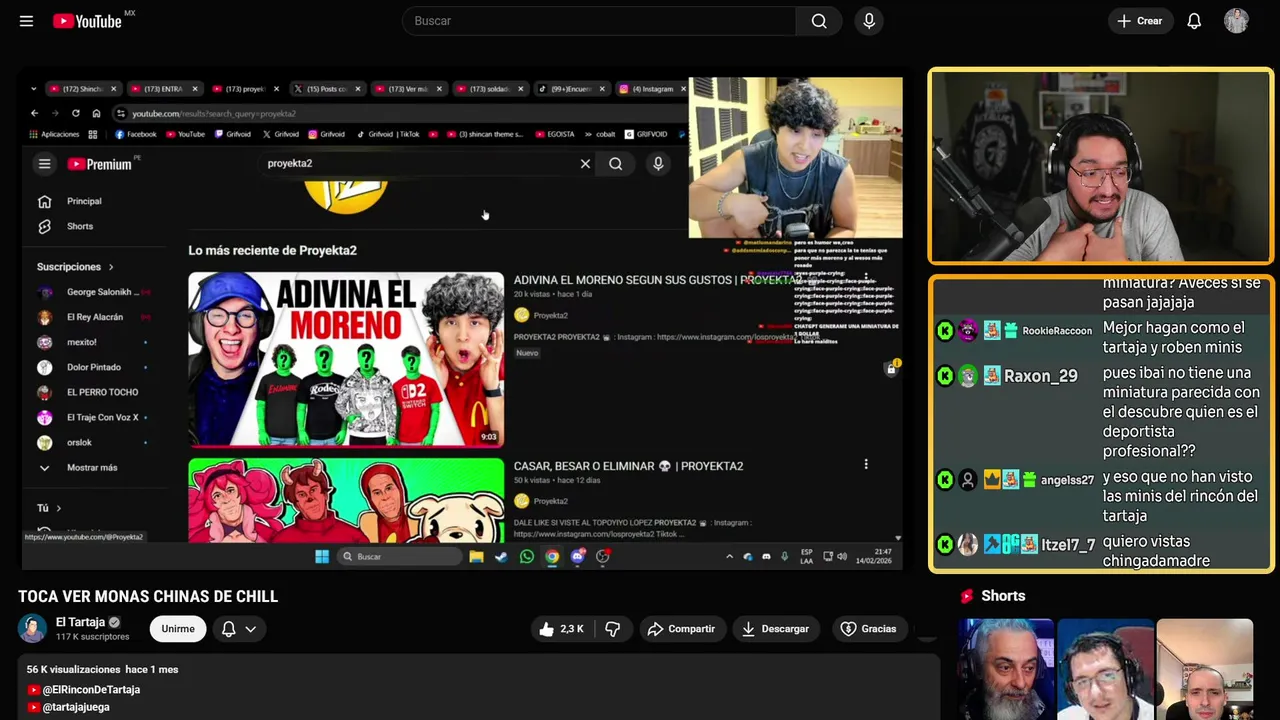
Task: Open the curly-haired glasses man Shorts thumbnail
Action: click(1105, 669)
